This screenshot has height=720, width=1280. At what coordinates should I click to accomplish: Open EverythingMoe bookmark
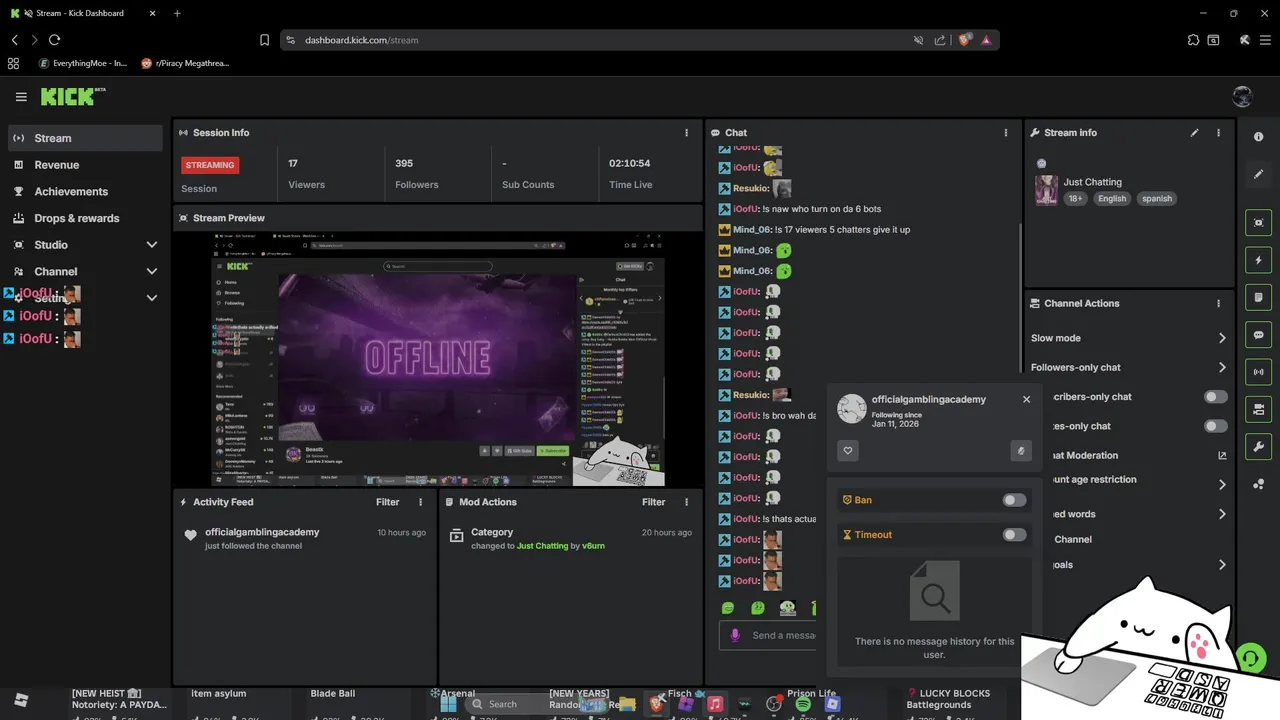pos(83,63)
